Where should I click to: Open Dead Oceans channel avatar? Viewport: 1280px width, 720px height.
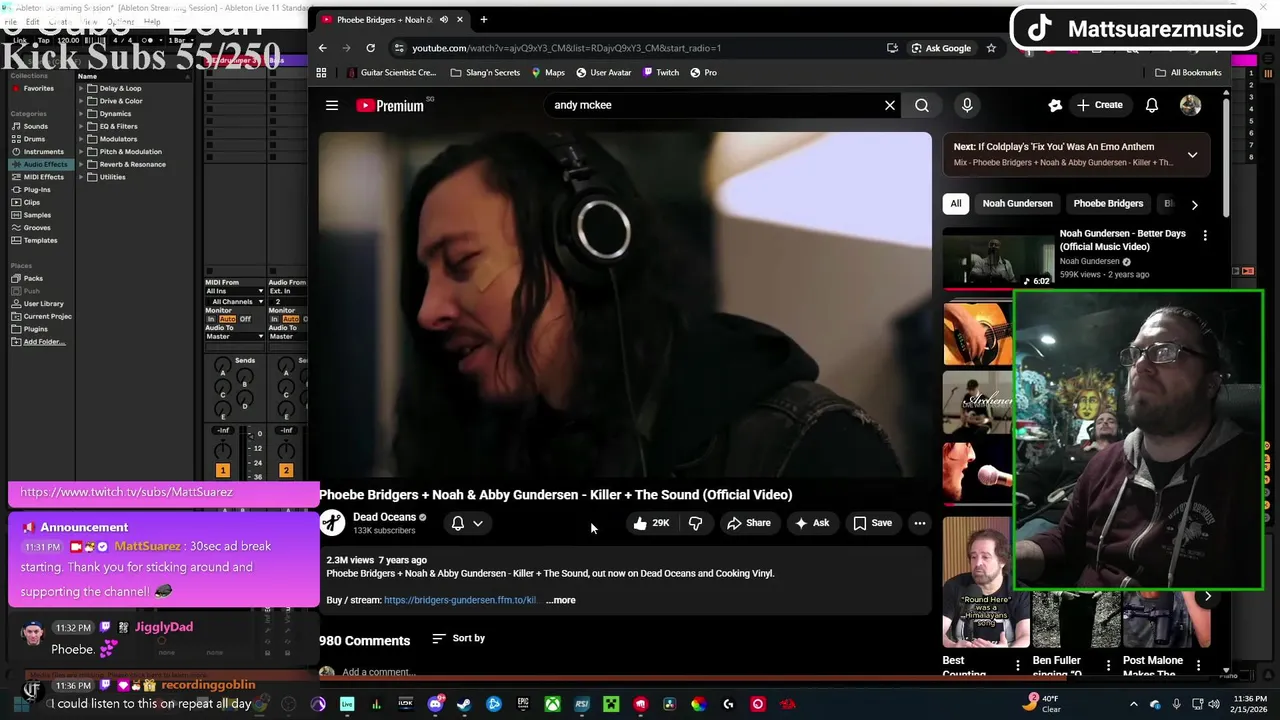(332, 522)
